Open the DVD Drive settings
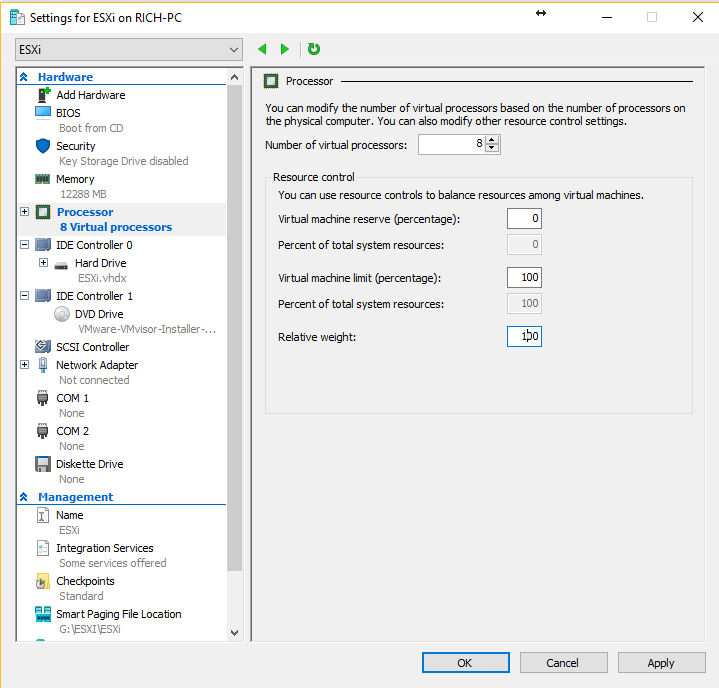 [x=99, y=314]
